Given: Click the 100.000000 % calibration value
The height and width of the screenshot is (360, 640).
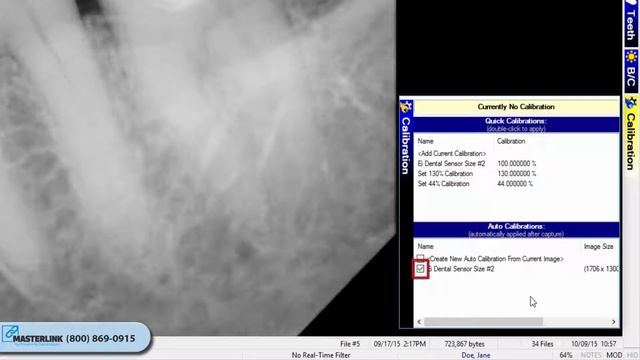Looking at the screenshot, I should click(x=516, y=164).
